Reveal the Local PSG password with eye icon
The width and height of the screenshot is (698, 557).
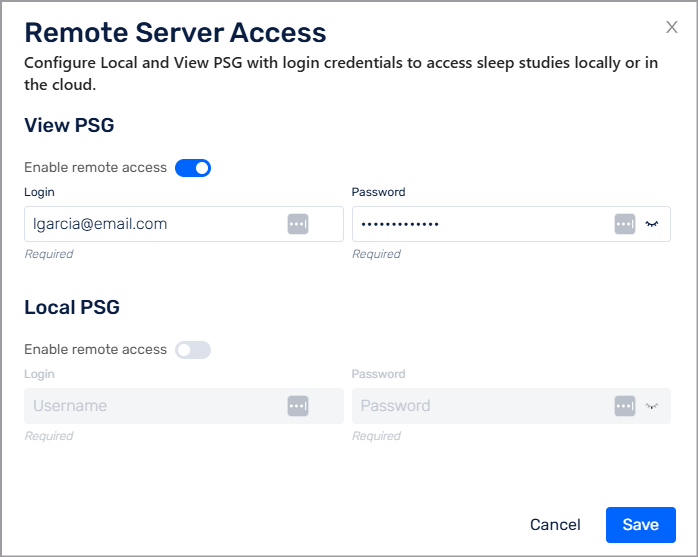652,406
